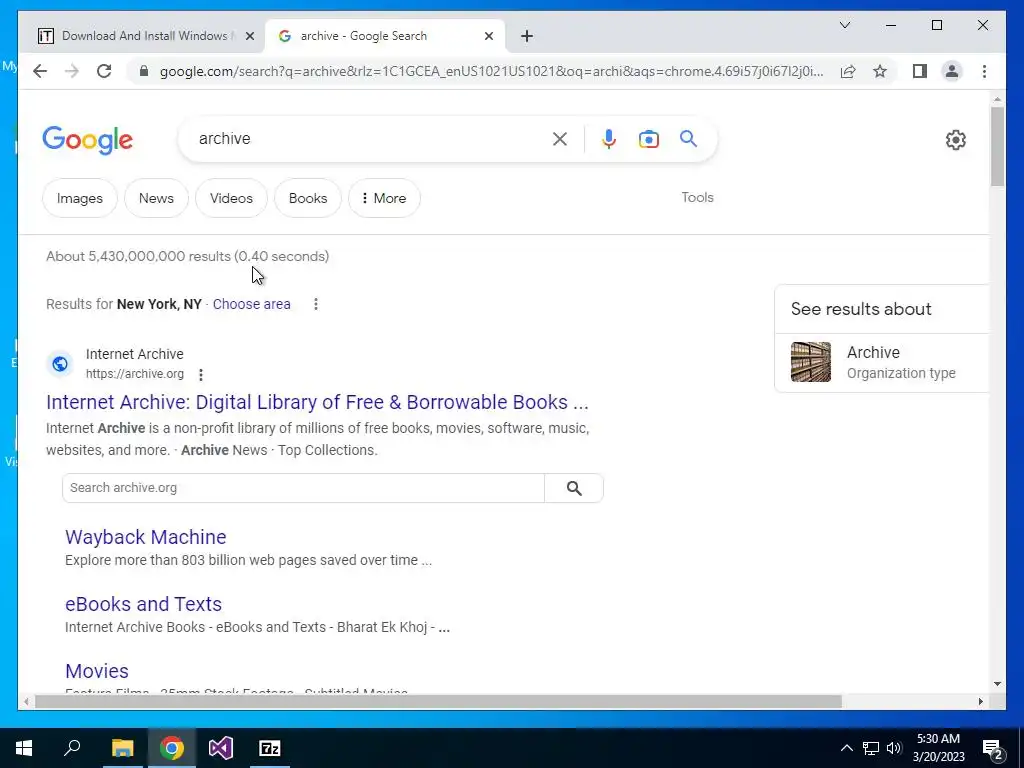
Task: Select the archive - Google Search tab
Action: 385,36
